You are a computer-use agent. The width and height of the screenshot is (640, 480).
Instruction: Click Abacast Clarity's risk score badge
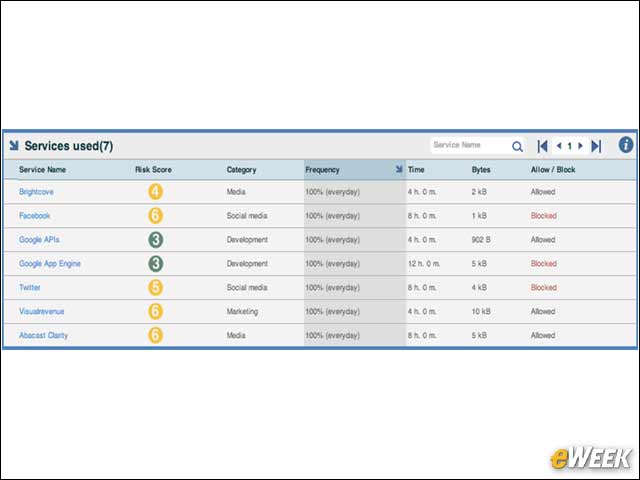coord(156,336)
